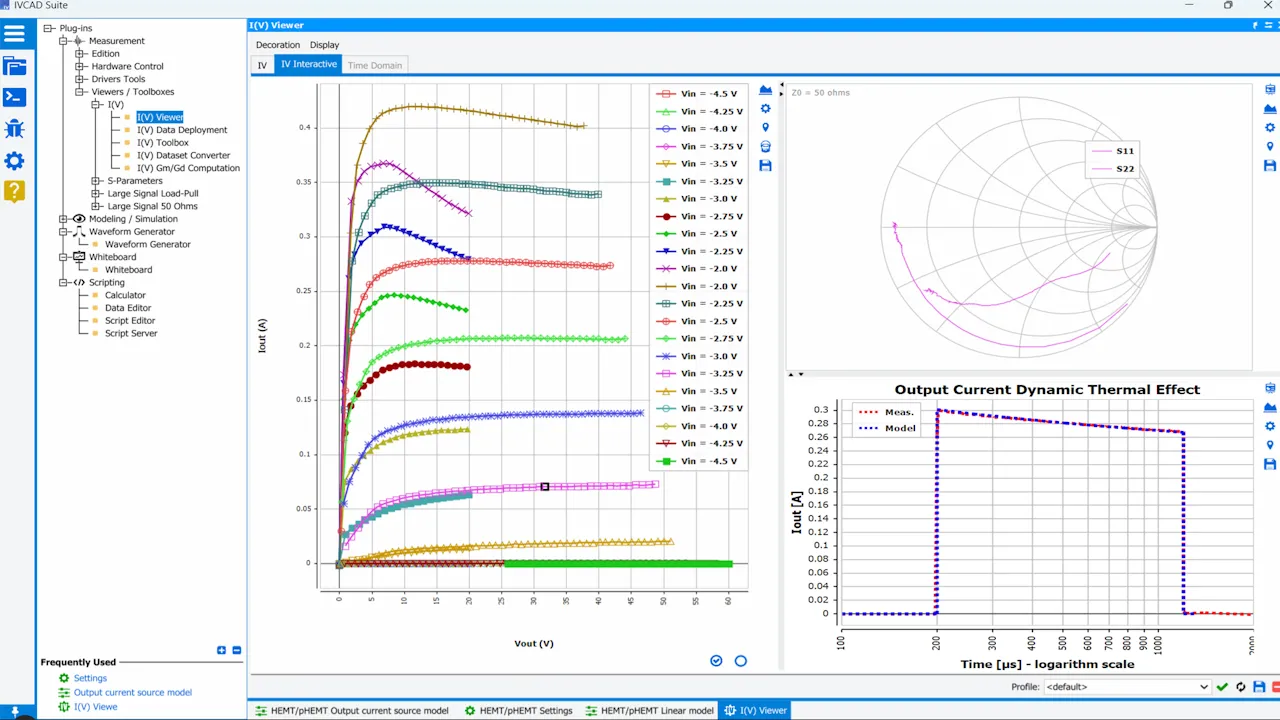Open the Profile <default> dropdown
This screenshot has height=720, width=1280.
coord(1204,687)
